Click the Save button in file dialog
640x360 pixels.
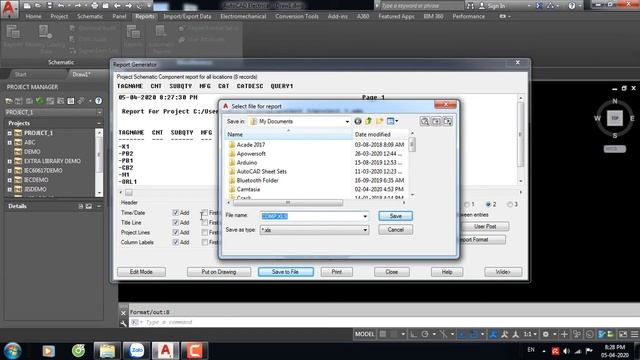(395, 216)
